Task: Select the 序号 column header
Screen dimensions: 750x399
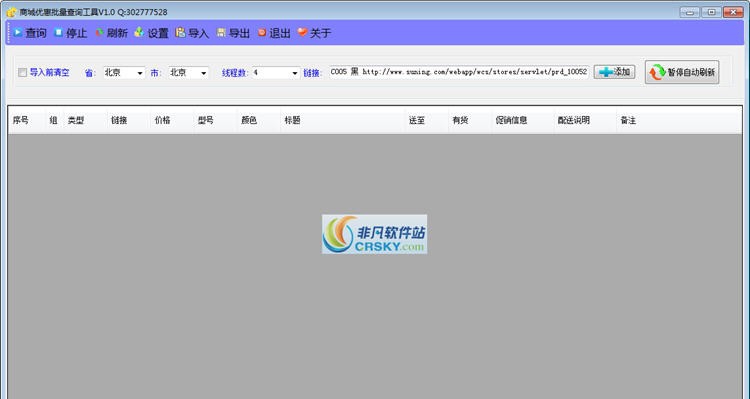Action: click(x=27, y=120)
